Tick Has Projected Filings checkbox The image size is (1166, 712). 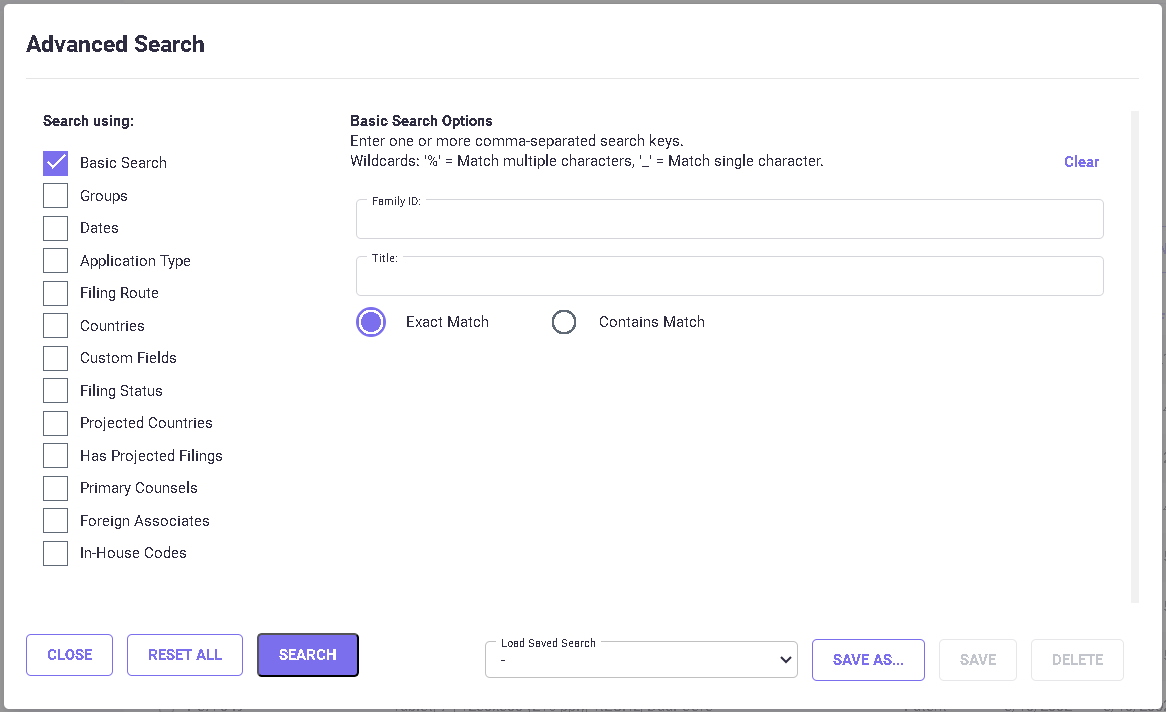[56, 456]
